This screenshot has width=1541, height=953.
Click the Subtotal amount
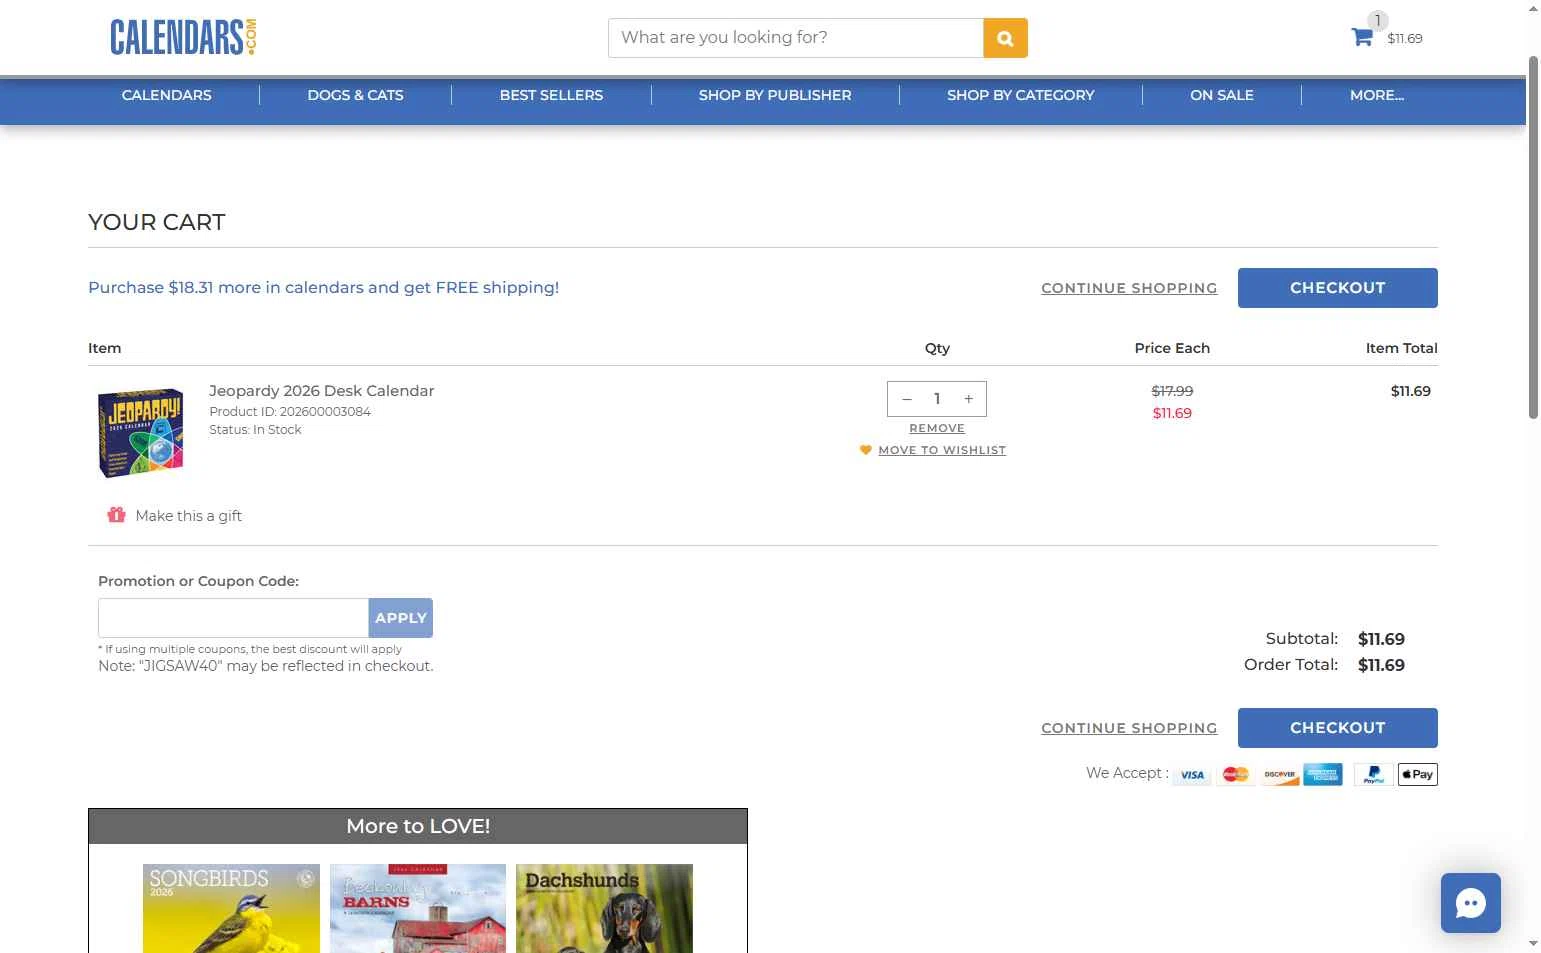click(1381, 639)
